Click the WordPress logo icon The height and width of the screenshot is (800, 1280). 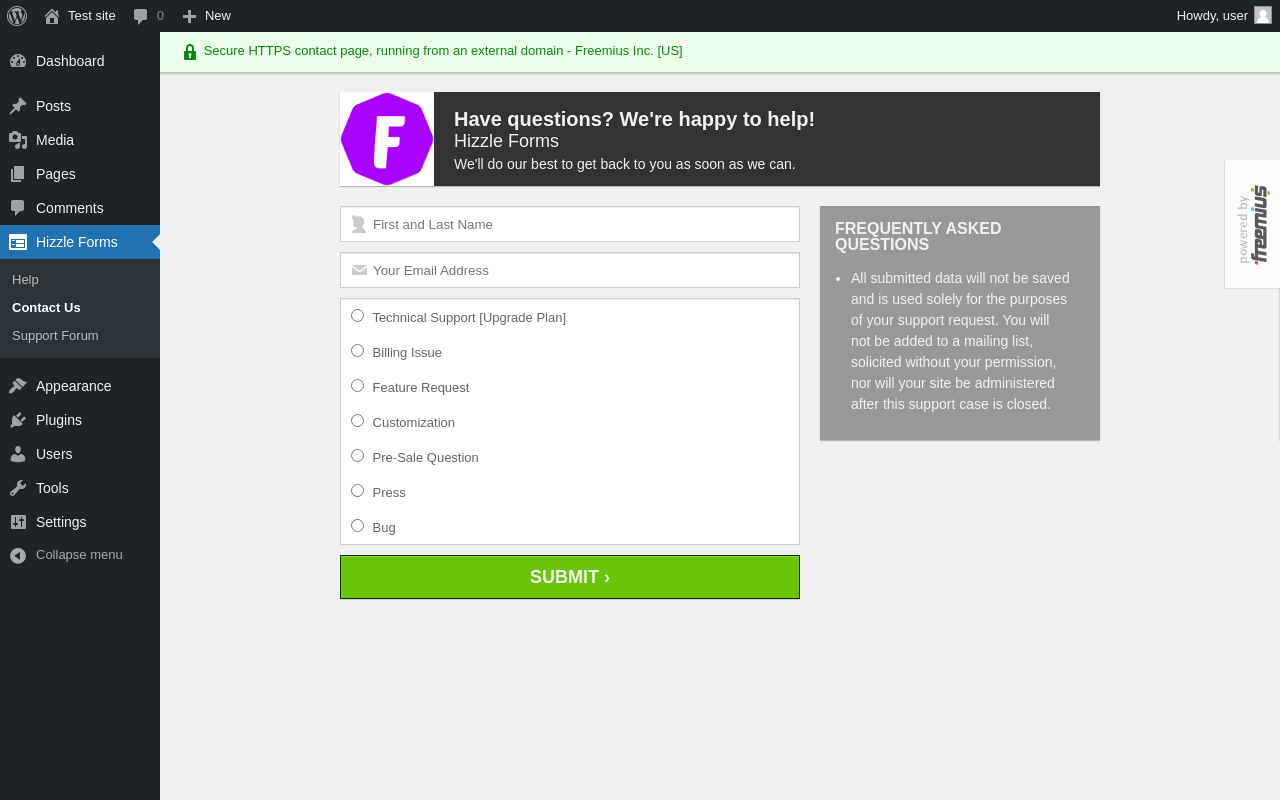click(x=17, y=16)
